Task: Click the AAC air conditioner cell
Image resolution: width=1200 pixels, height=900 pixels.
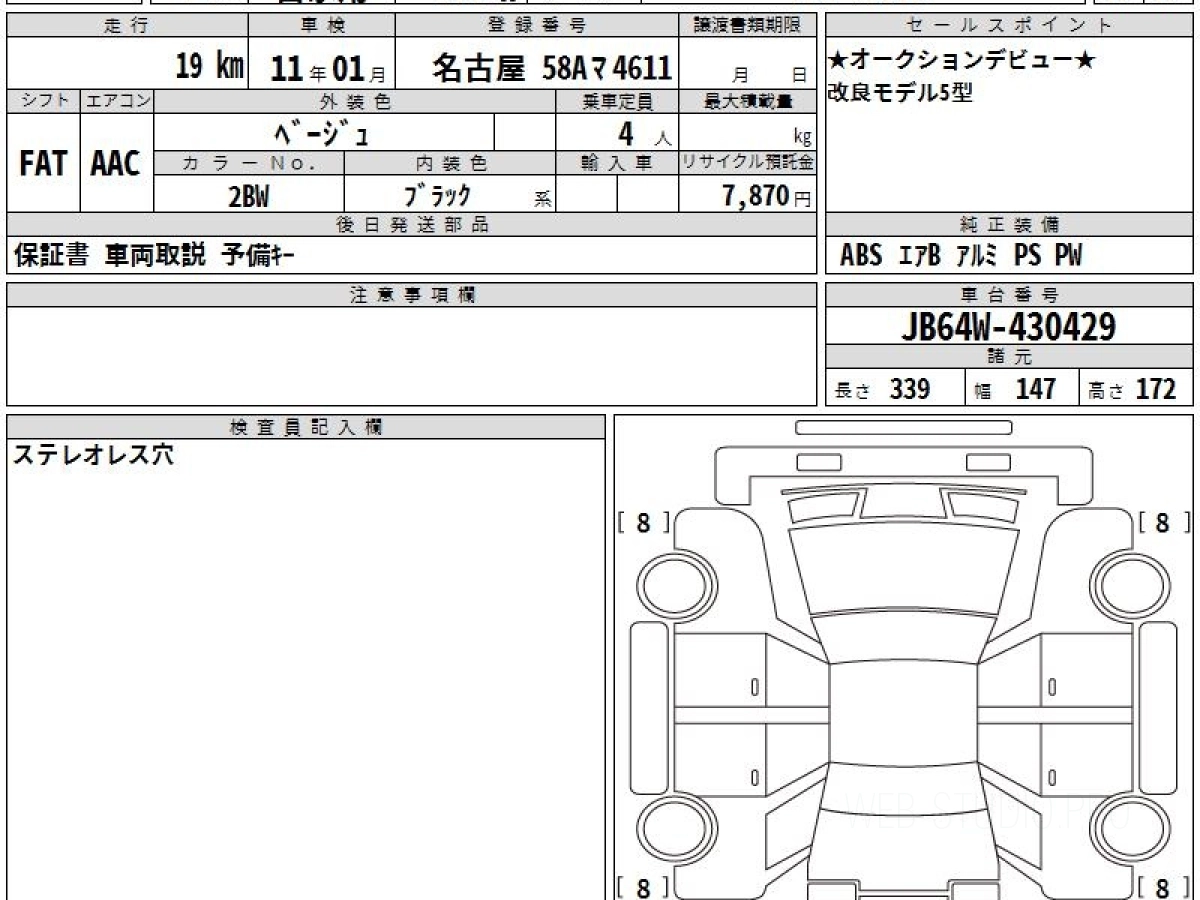Action: (x=116, y=164)
